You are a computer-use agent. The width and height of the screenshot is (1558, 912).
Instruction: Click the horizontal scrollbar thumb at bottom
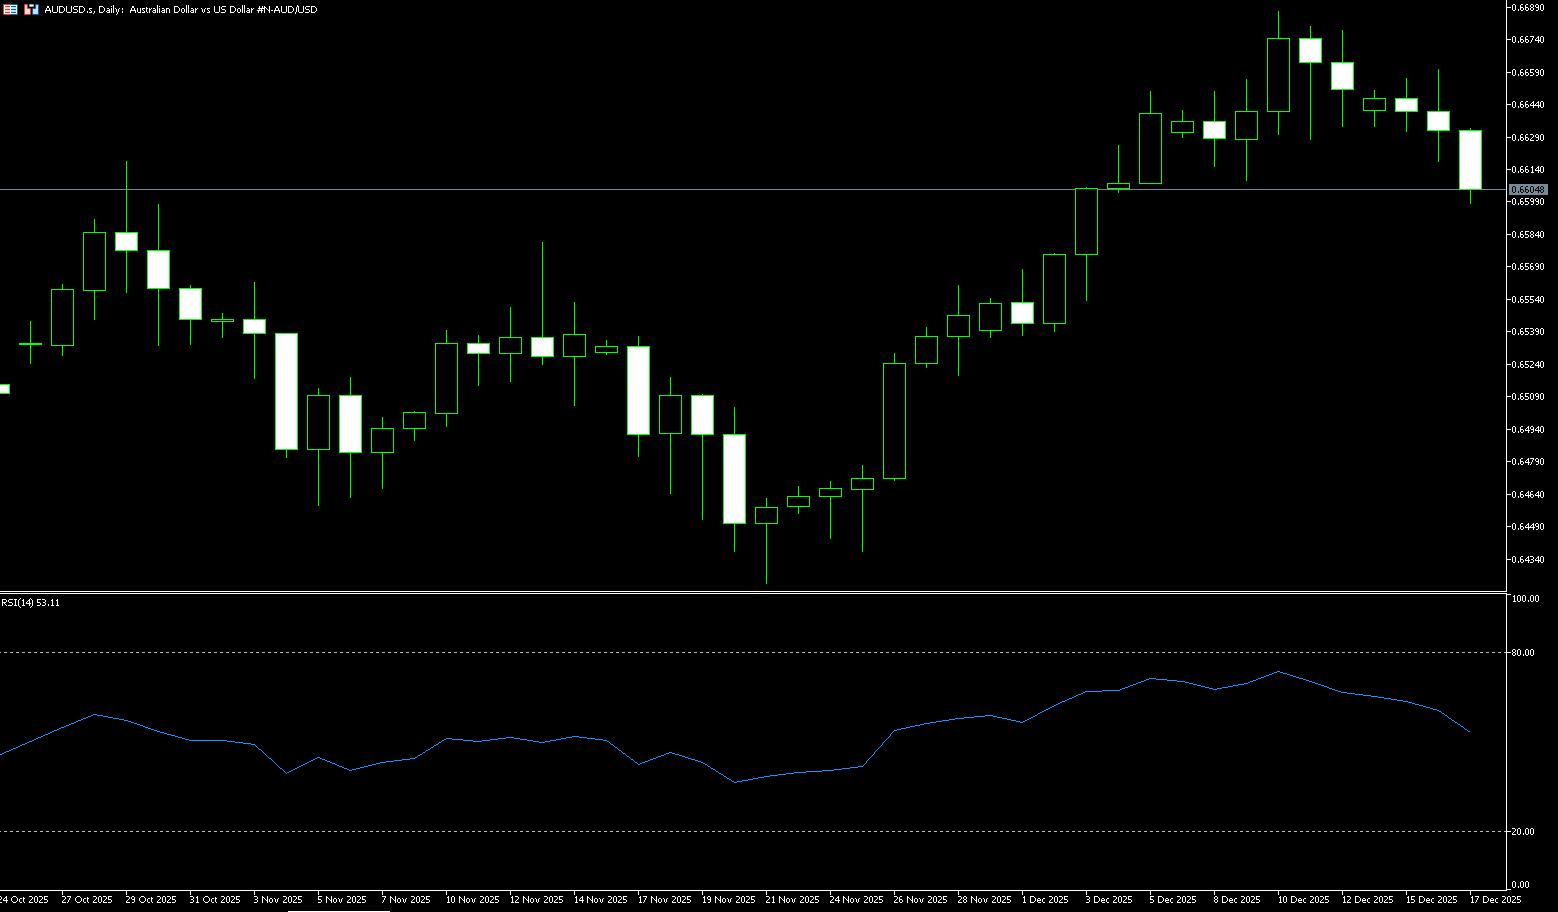338,910
